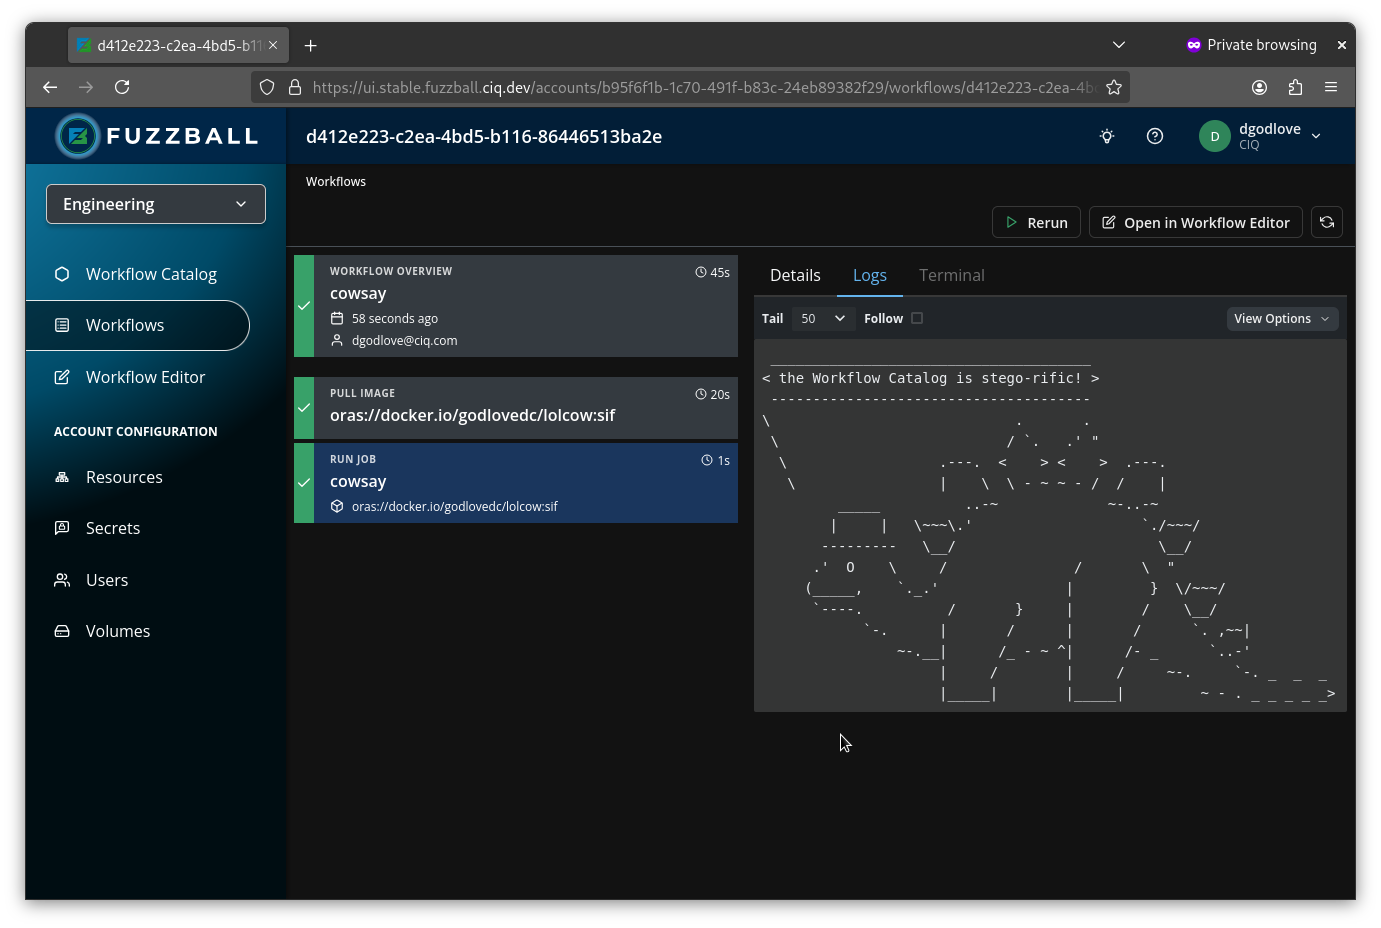Open the dgodlove user menu
Viewport: 1381px width, 928px height.
click(1262, 136)
